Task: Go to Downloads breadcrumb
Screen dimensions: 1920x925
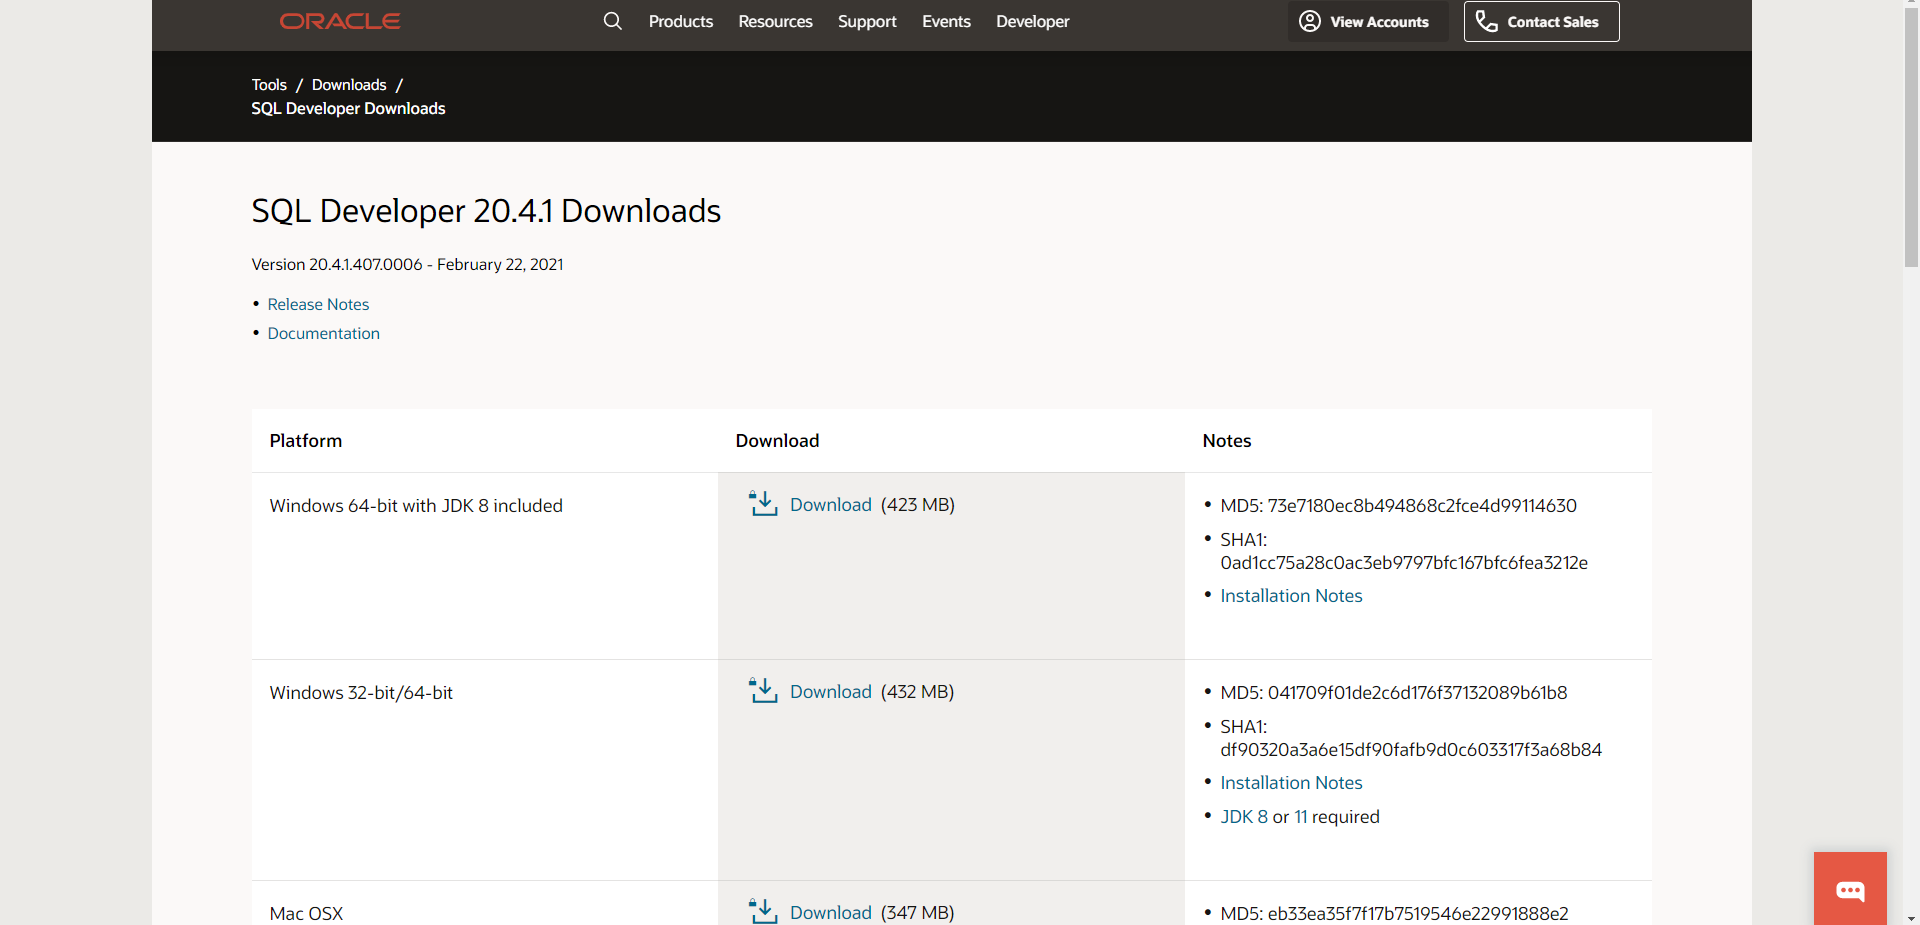Action: pos(349,85)
